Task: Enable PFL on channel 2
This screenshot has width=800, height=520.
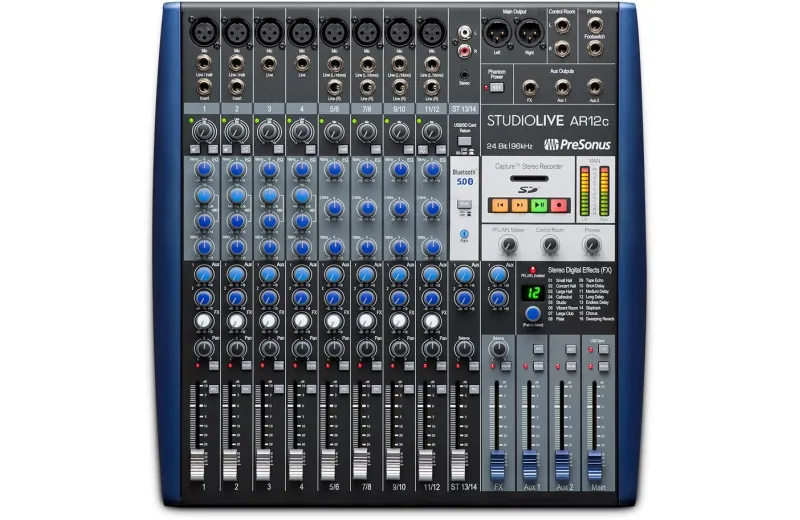Action: [x=246, y=389]
